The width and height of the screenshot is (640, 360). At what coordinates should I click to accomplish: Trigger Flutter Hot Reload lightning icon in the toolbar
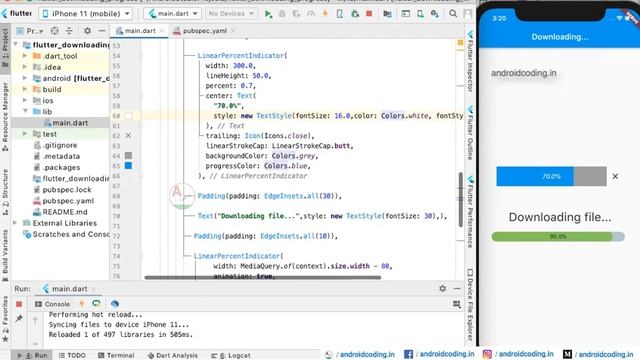pos(325,13)
